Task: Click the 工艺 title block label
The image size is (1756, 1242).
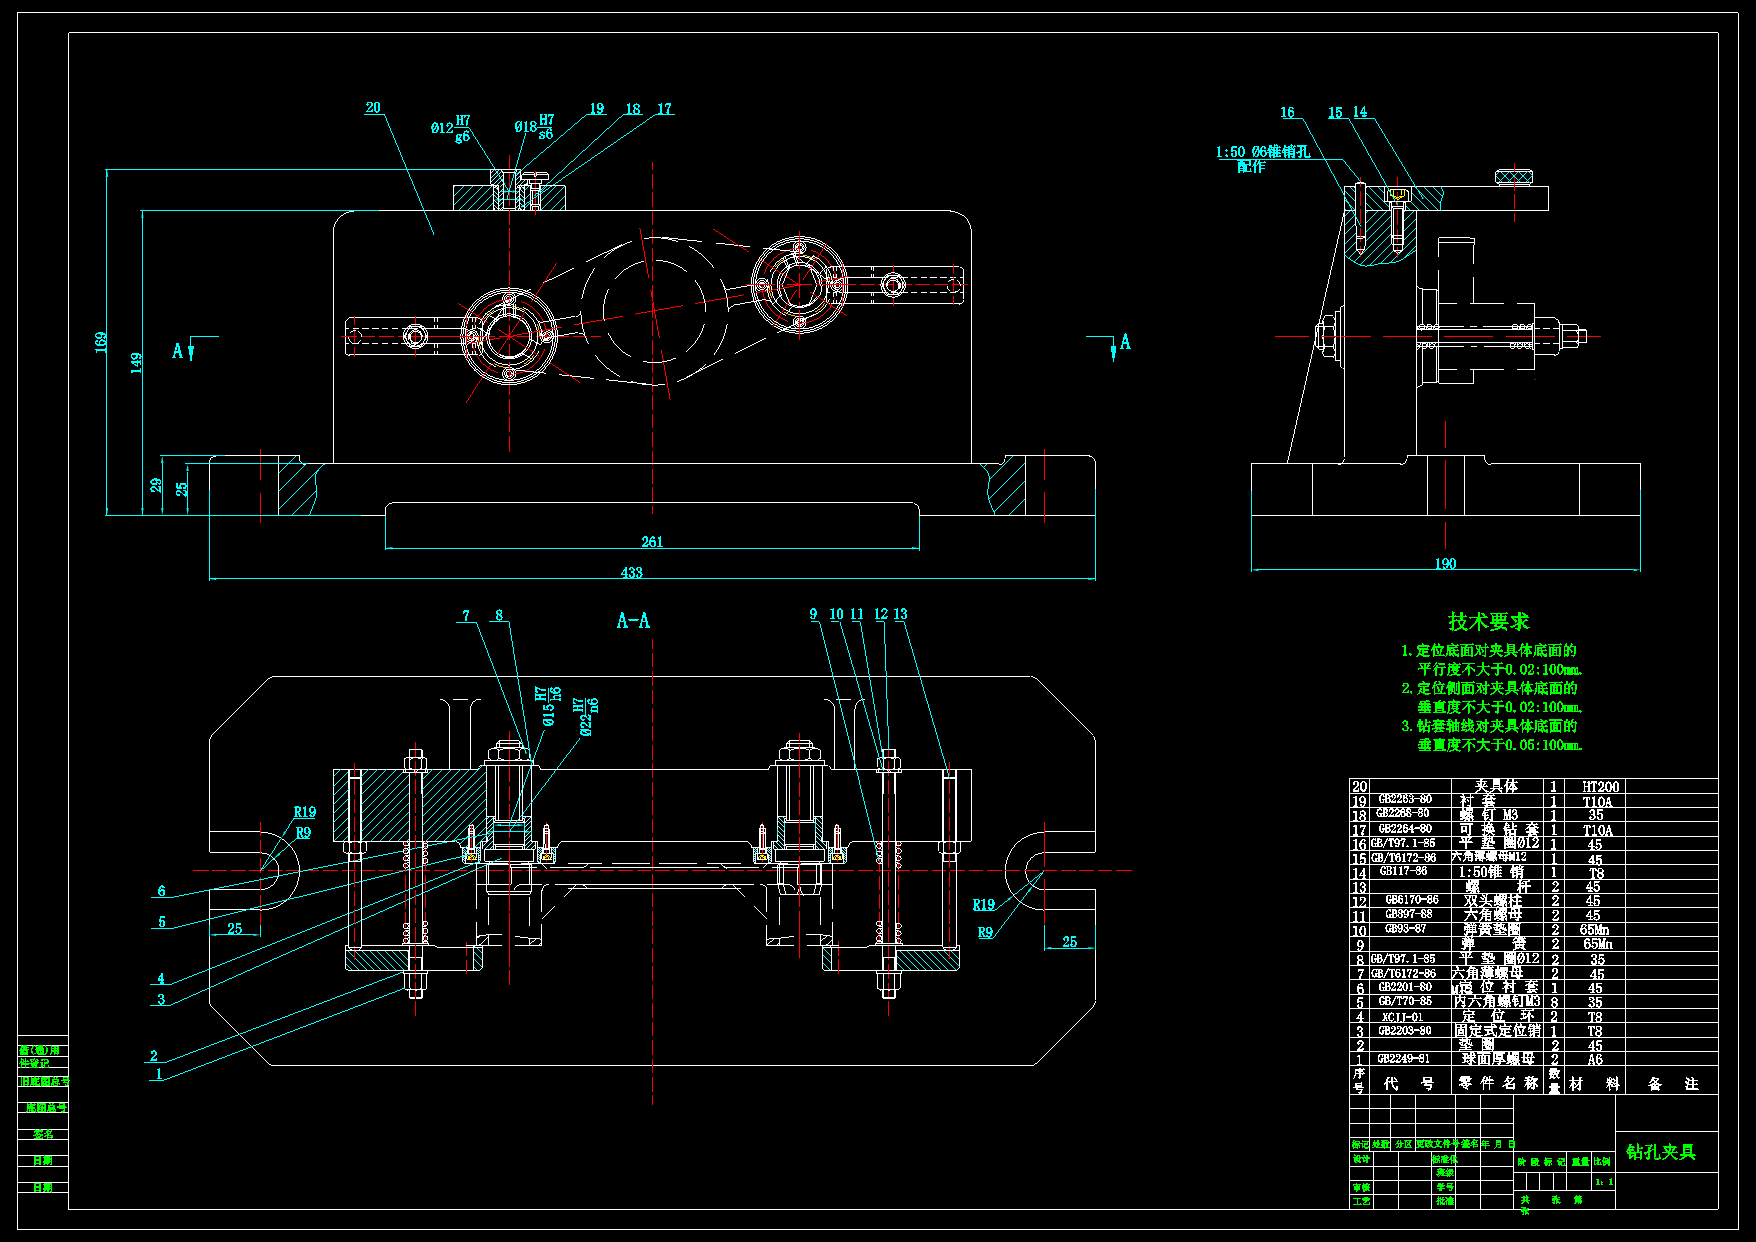Action: point(1361,1201)
